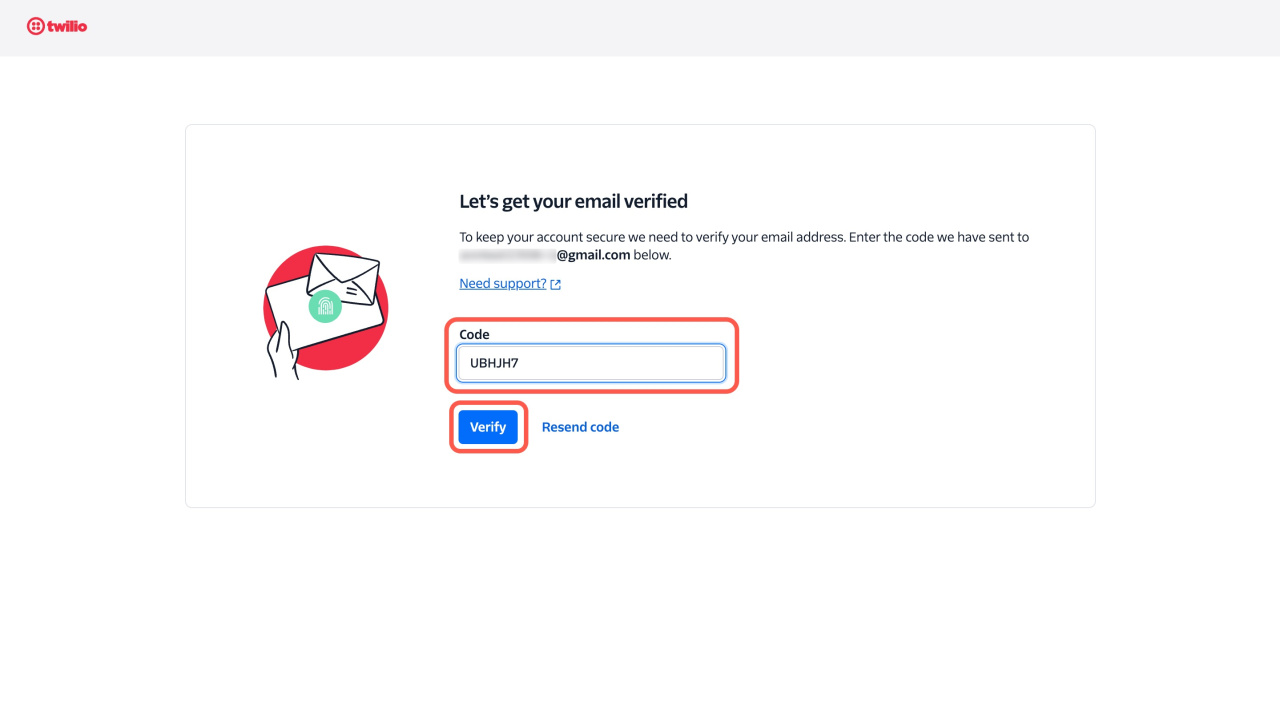
Task: Click the external link icon beside Need support
Action: point(555,283)
